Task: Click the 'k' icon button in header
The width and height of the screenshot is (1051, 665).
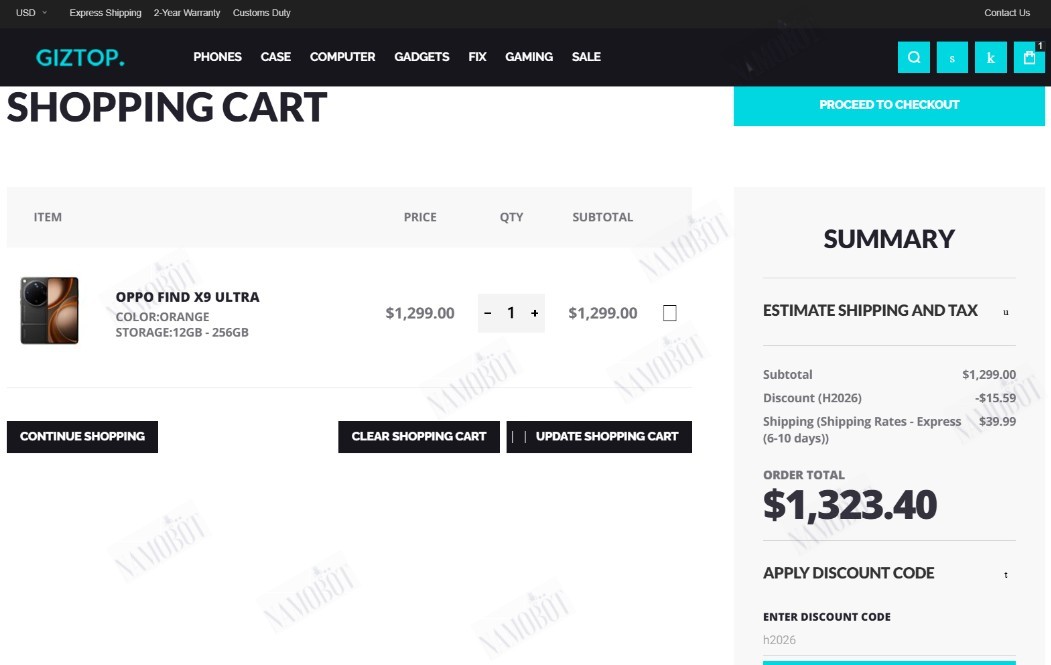Action: [991, 57]
